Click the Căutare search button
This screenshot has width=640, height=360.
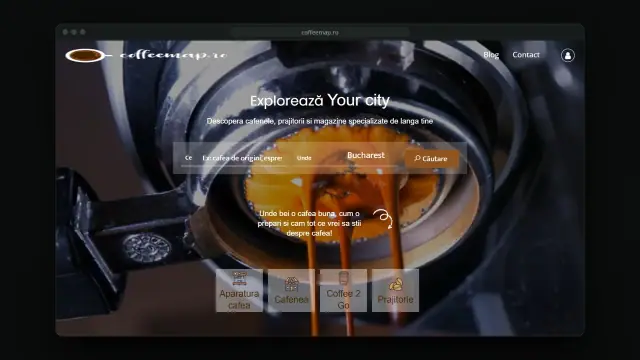click(431, 158)
